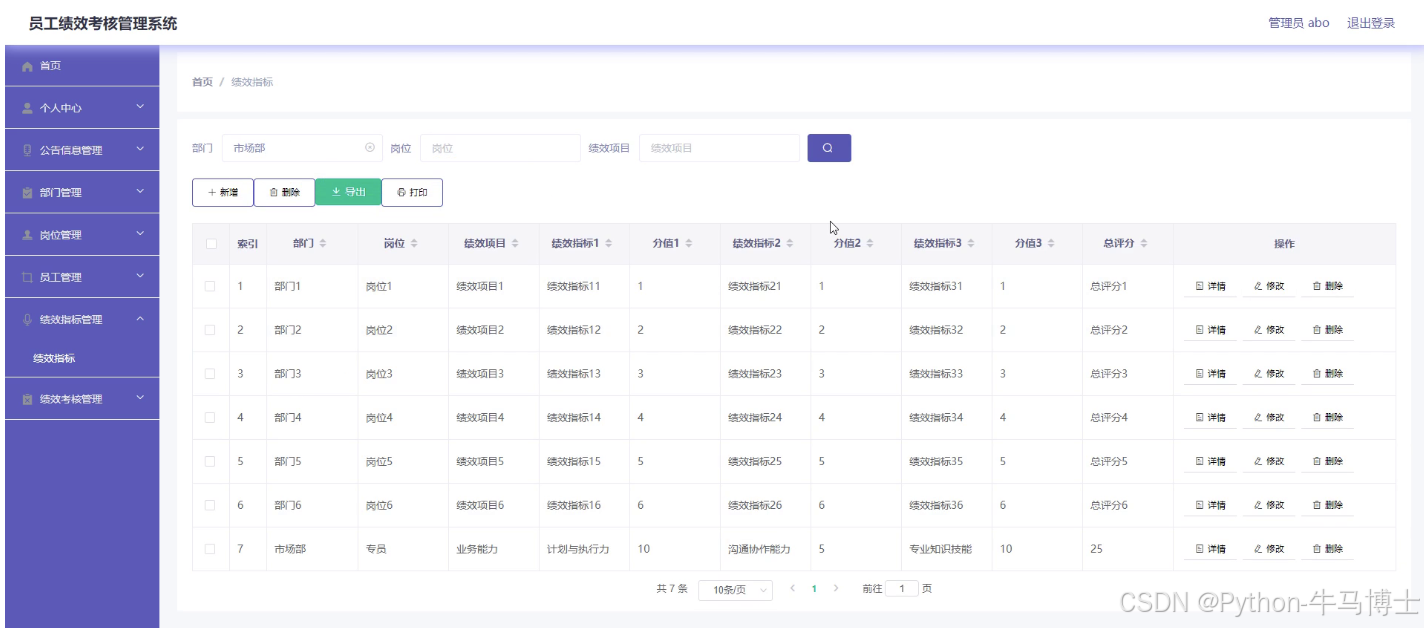Click 退出登录 at top right

[1370, 22]
